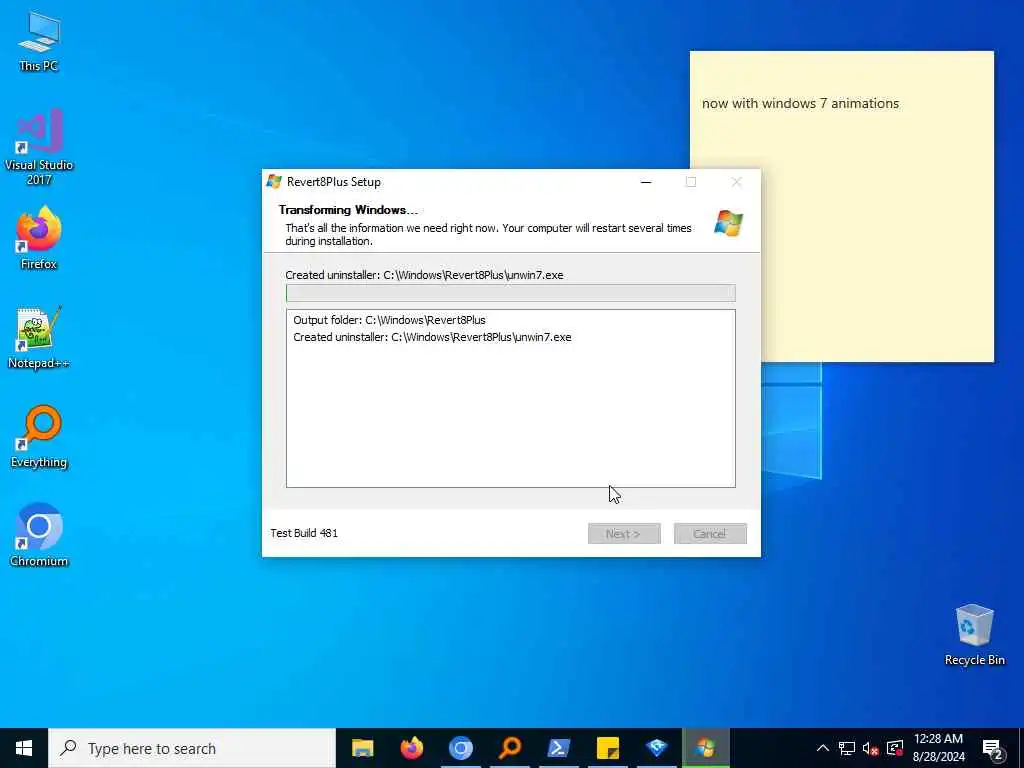Click the sticky note text 'now with windows 7 animations'
This screenshot has width=1024, height=768.
click(800, 103)
